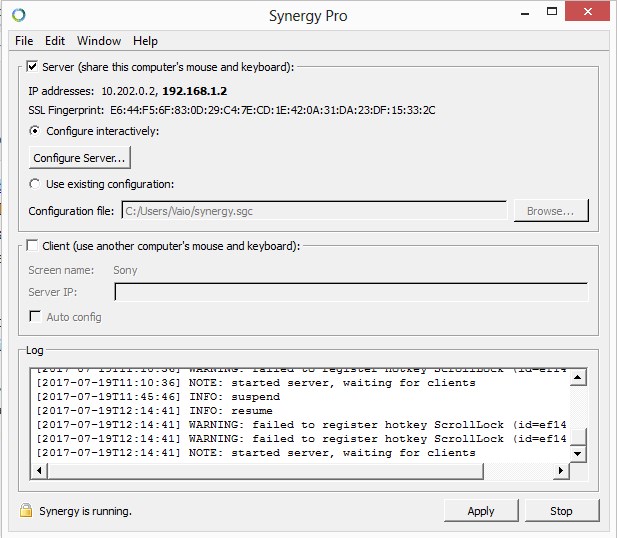The width and height of the screenshot is (617, 538).
Task: Close the Synergy Pro window
Action: (x=587, y=11)
